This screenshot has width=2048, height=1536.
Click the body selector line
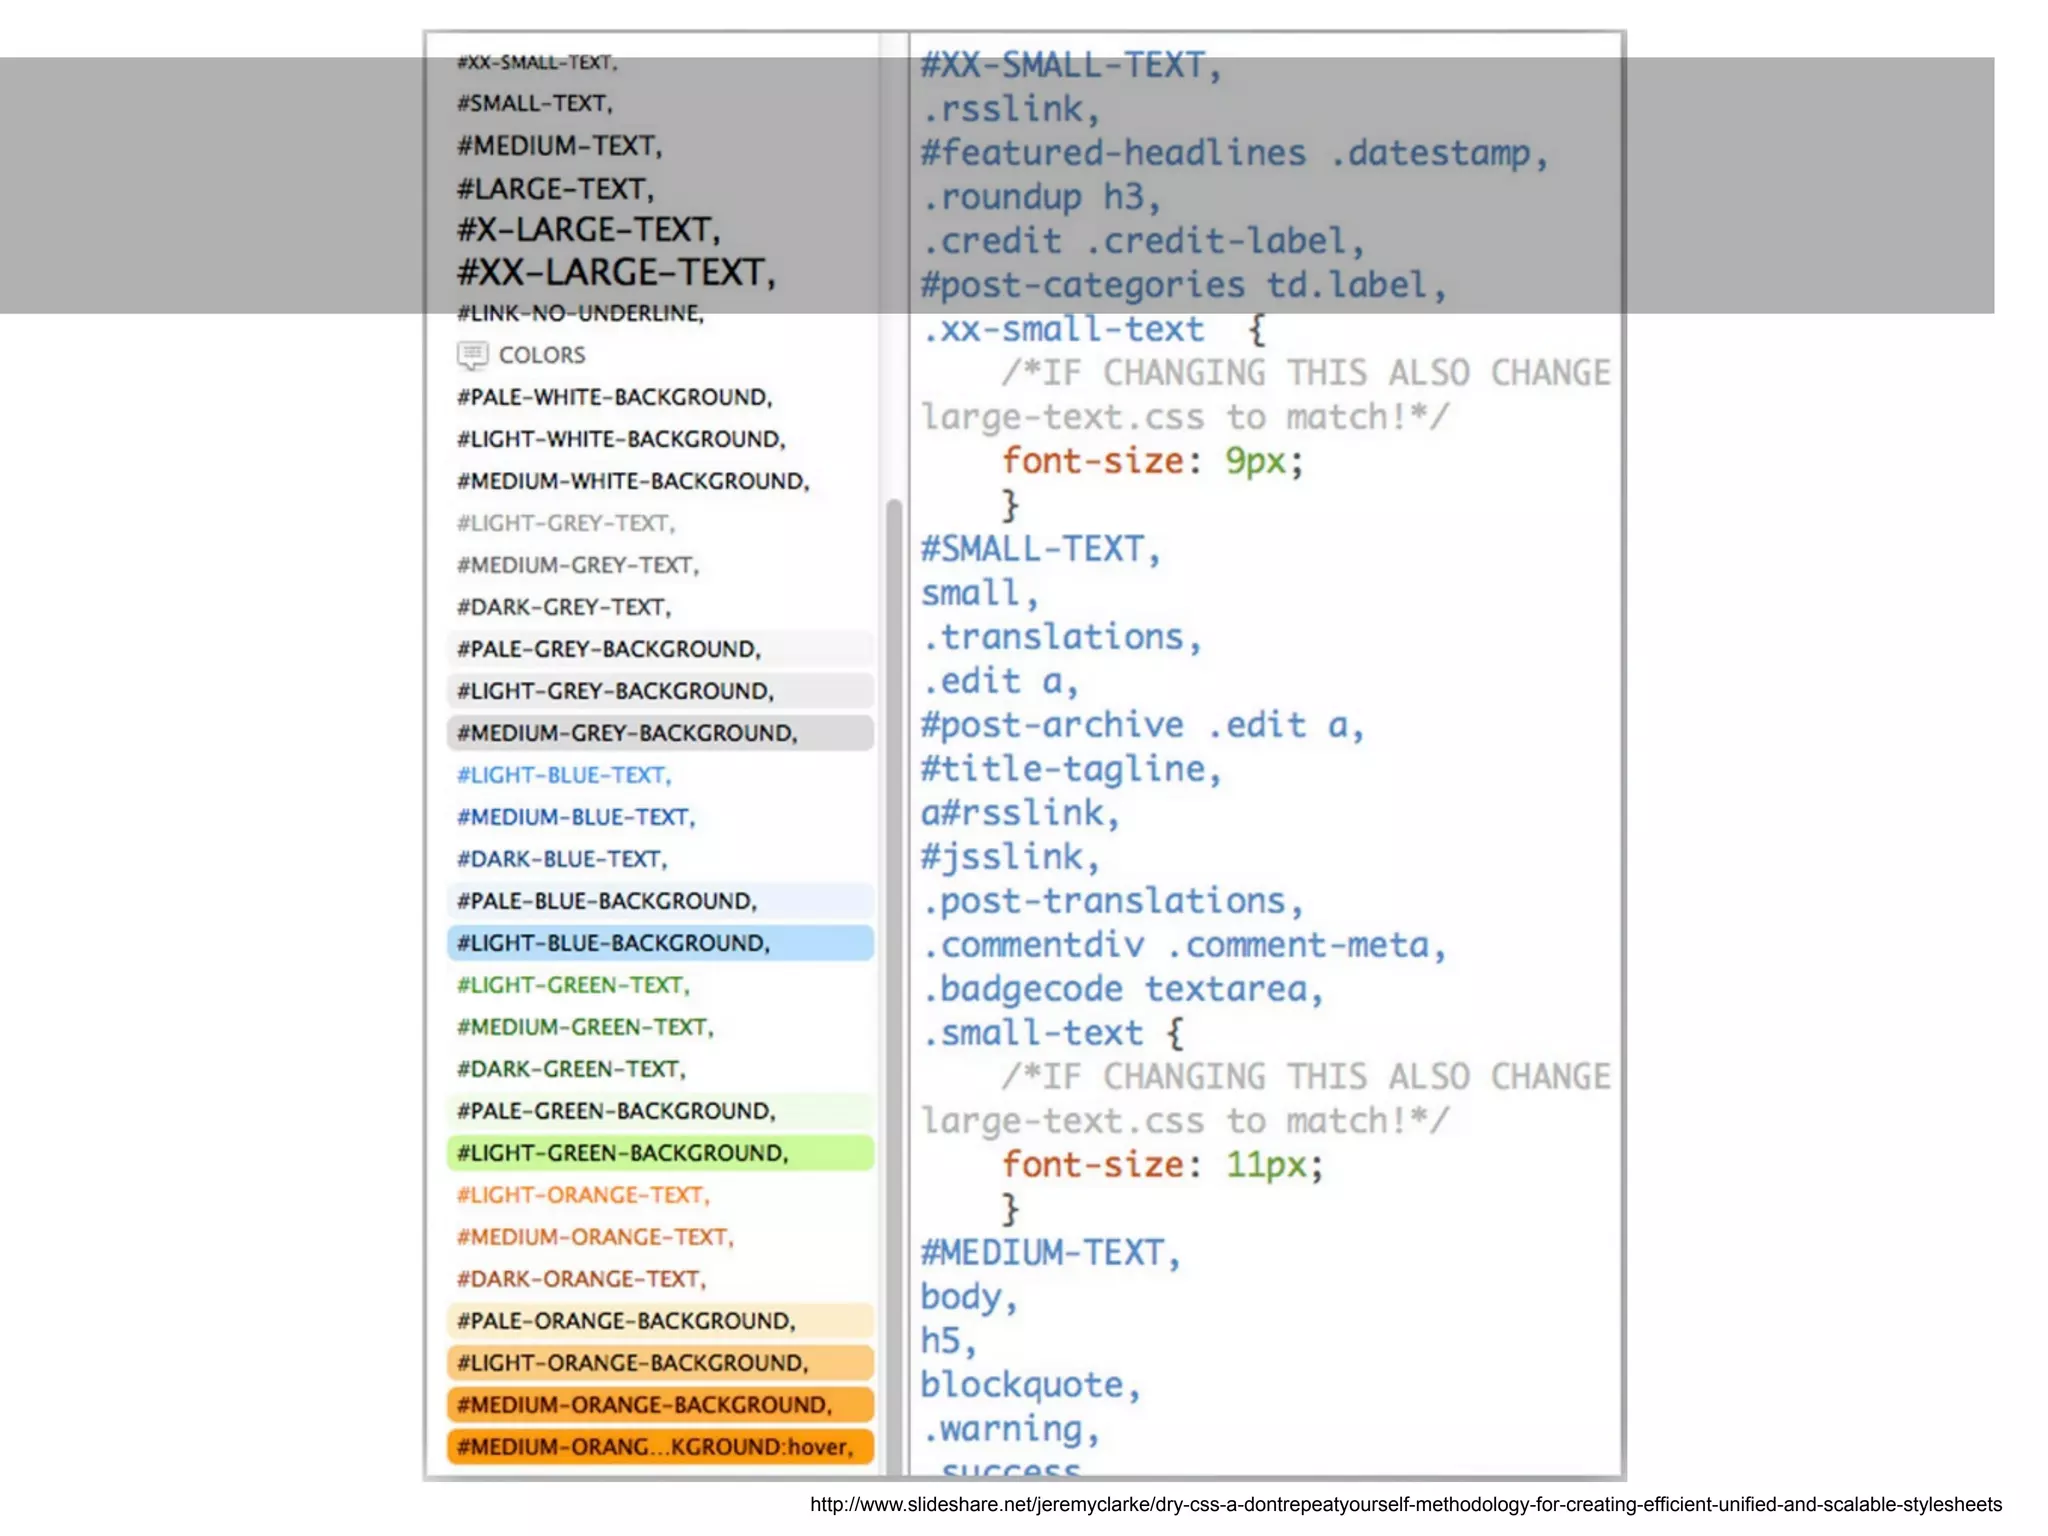969,1297
